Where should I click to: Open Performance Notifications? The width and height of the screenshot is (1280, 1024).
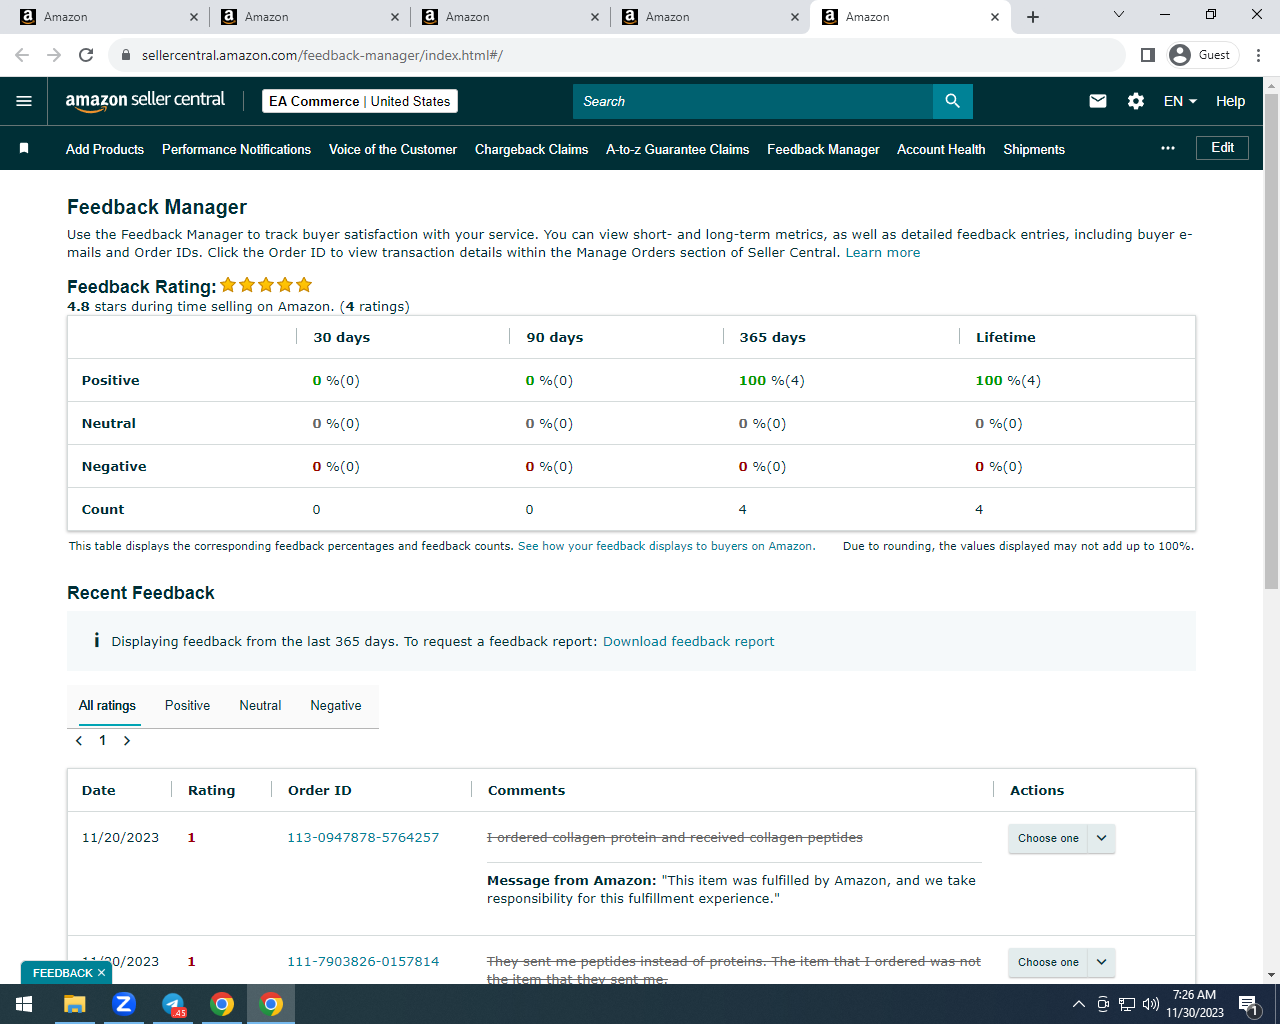(237, 149)
